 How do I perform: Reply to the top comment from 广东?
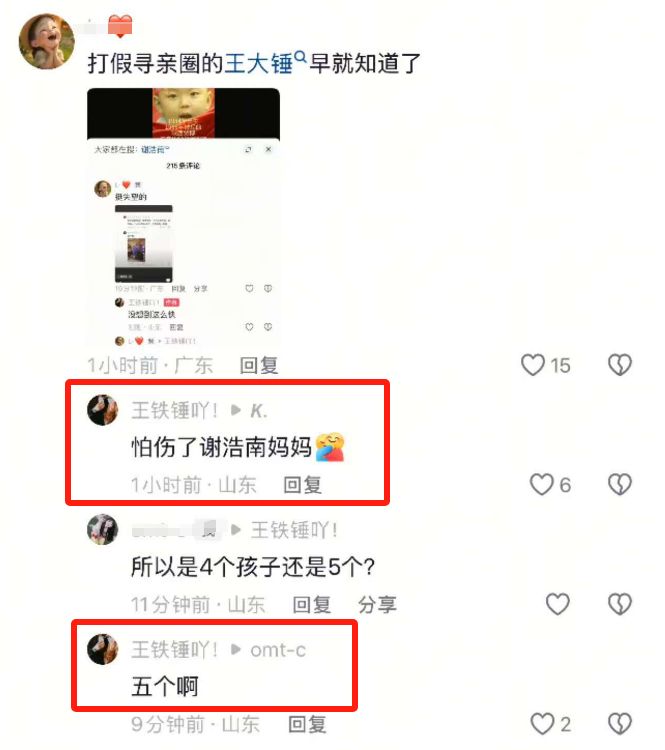click(x=258, y=365)
